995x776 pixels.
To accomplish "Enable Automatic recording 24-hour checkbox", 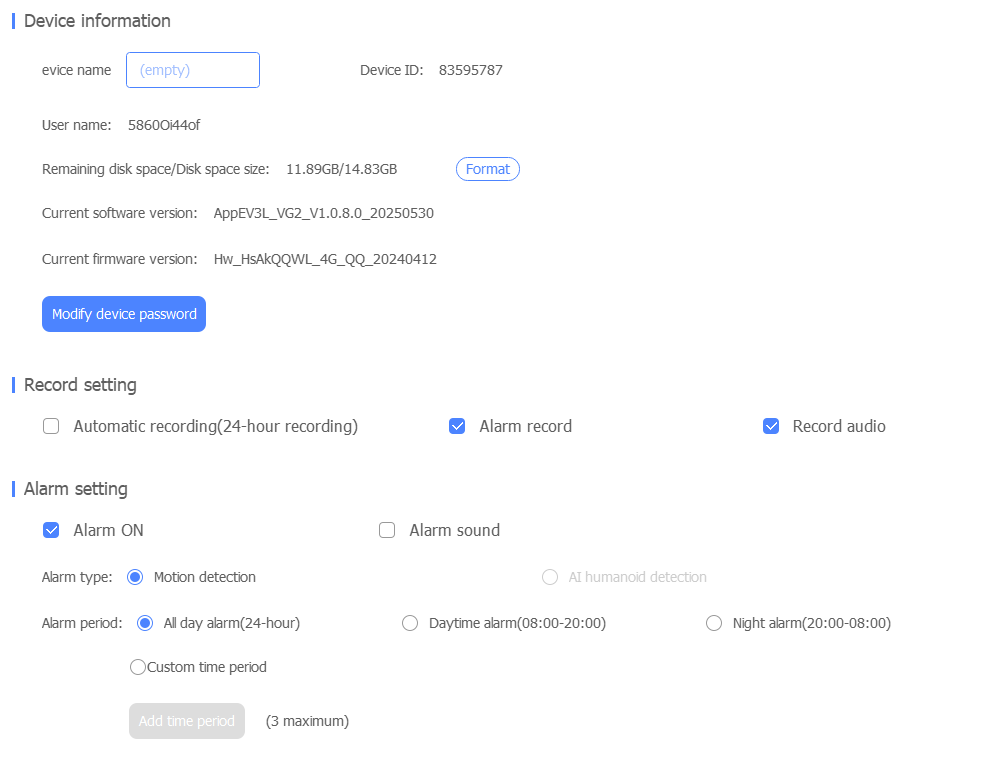I will pyautogui.click(x=51, y=426).
